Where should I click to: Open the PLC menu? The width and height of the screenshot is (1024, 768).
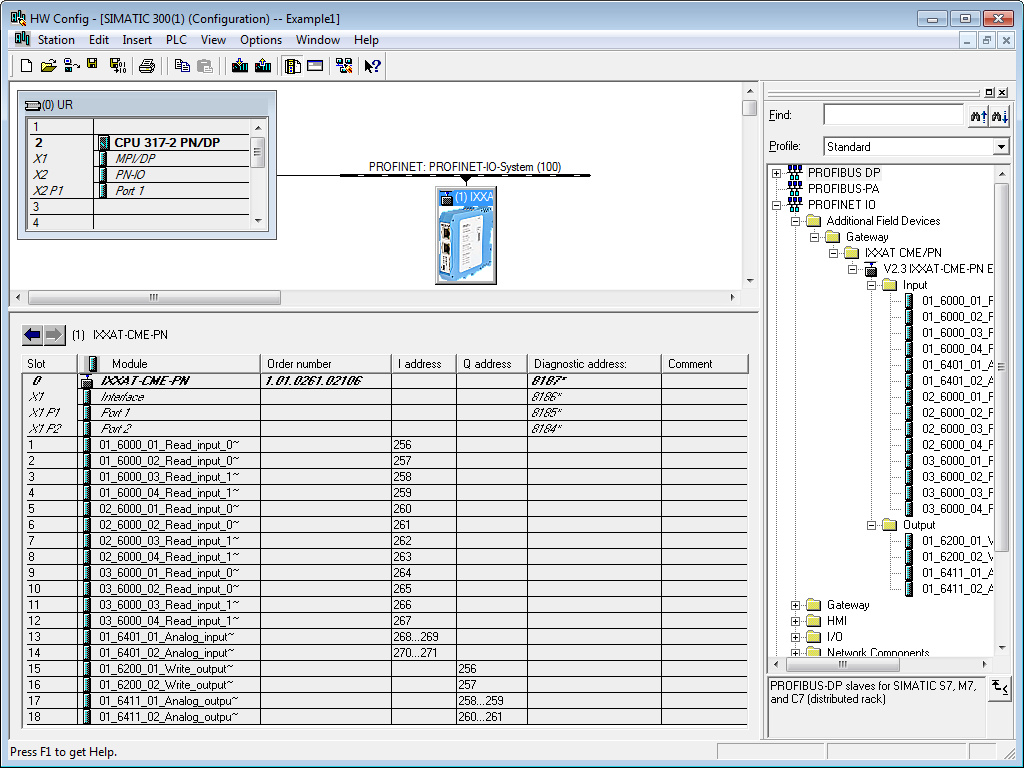tap(176, 40)
